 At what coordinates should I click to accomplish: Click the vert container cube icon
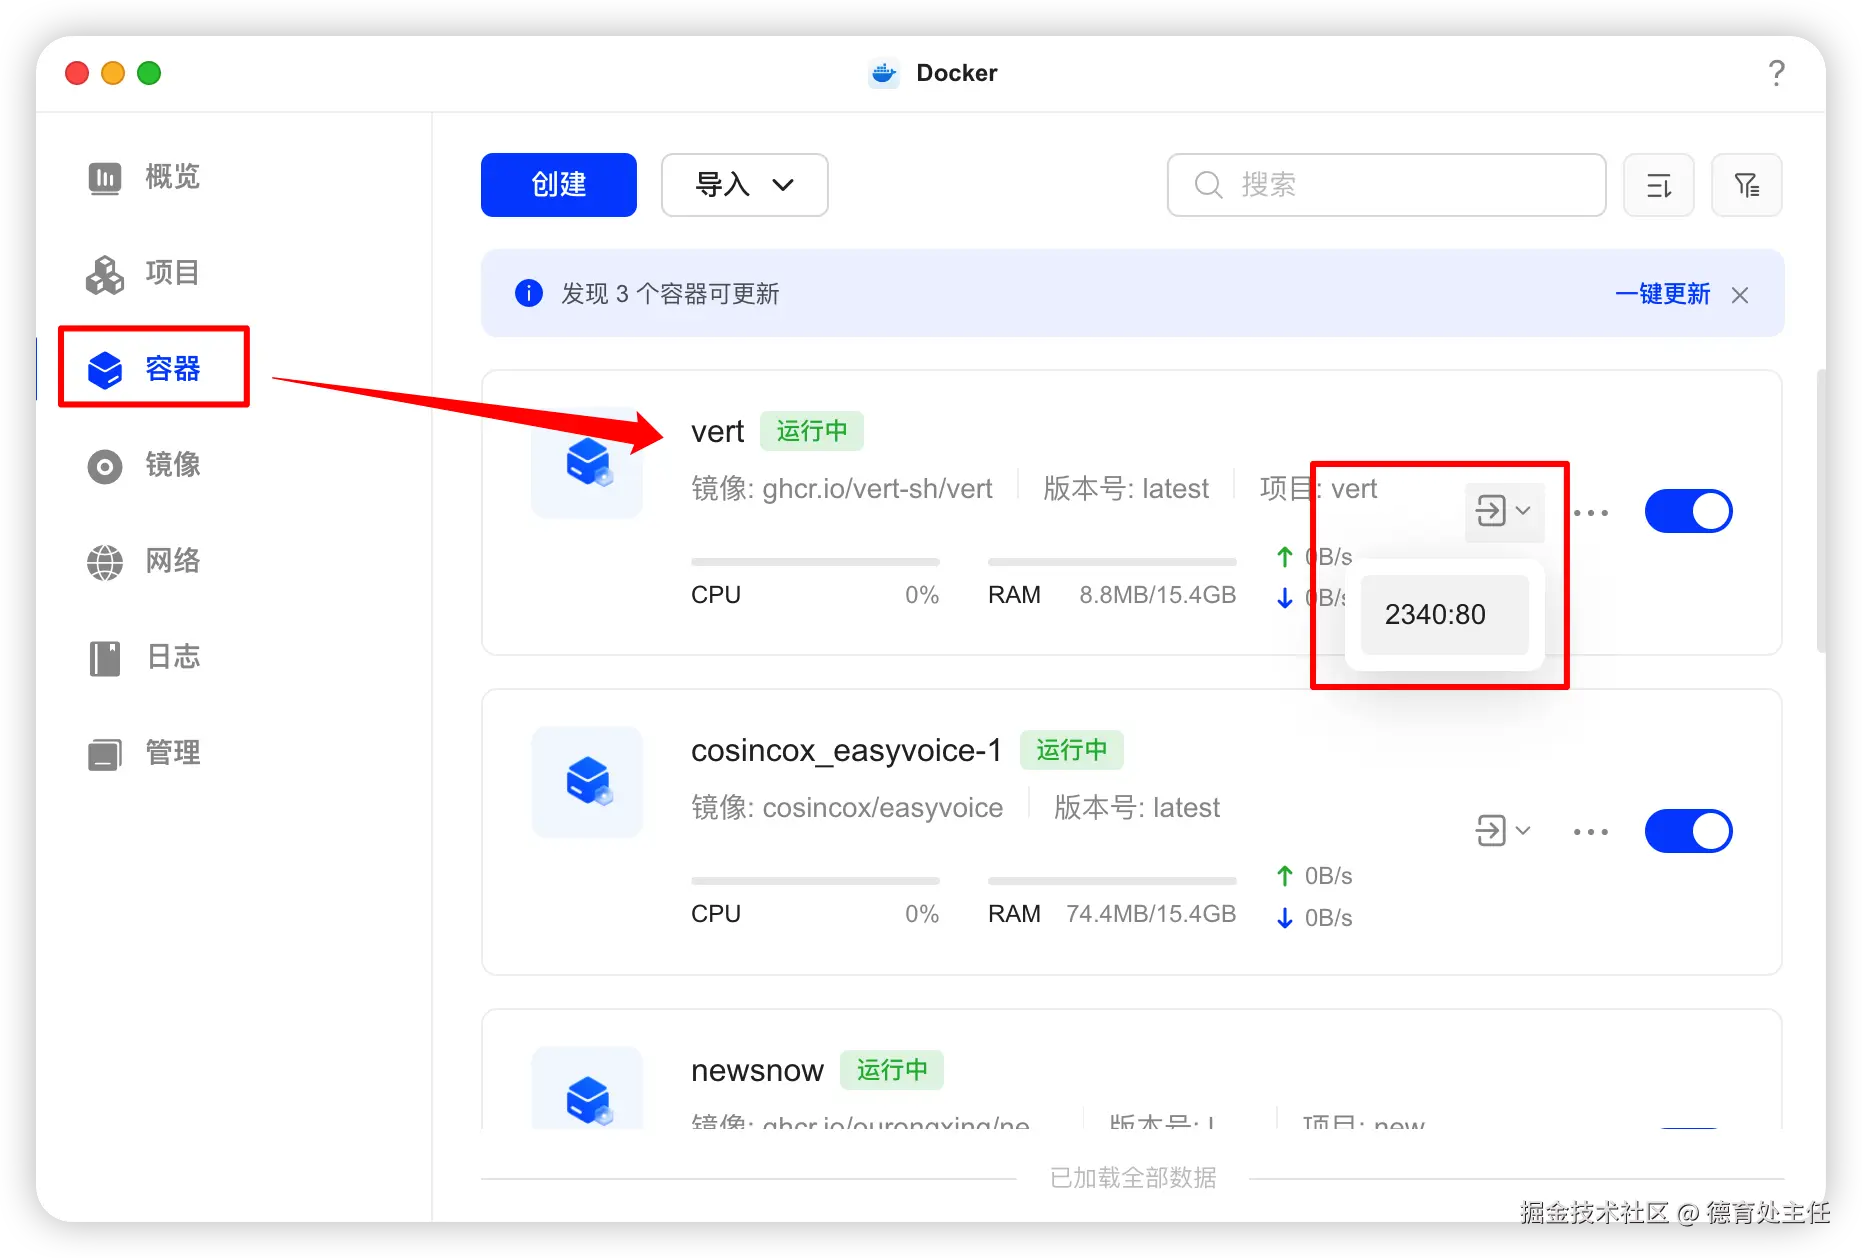588,463
